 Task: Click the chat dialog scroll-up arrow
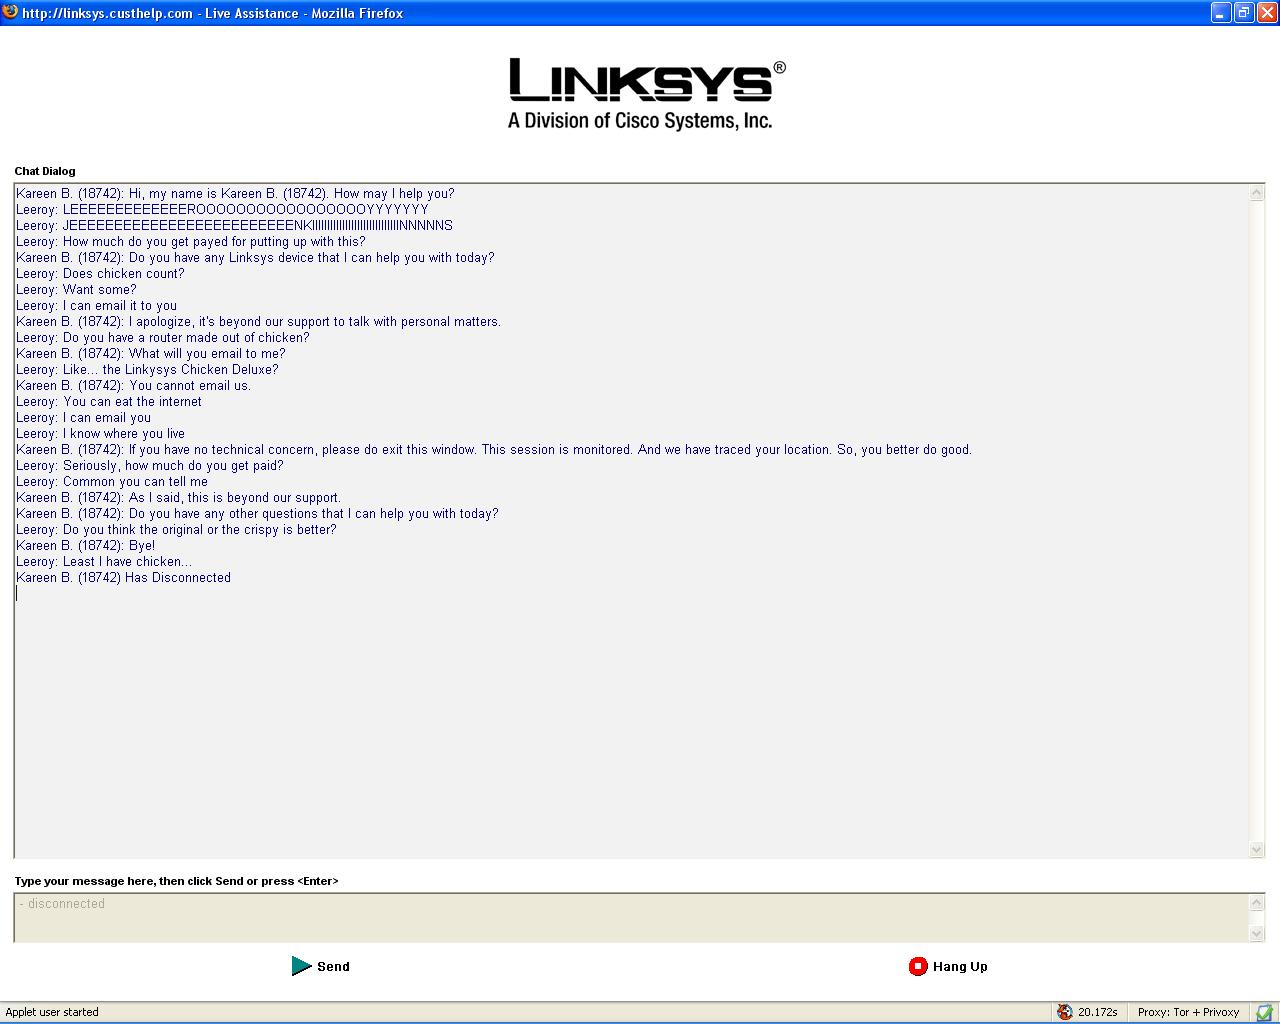pyautogui.click(x=1257, y=193)
